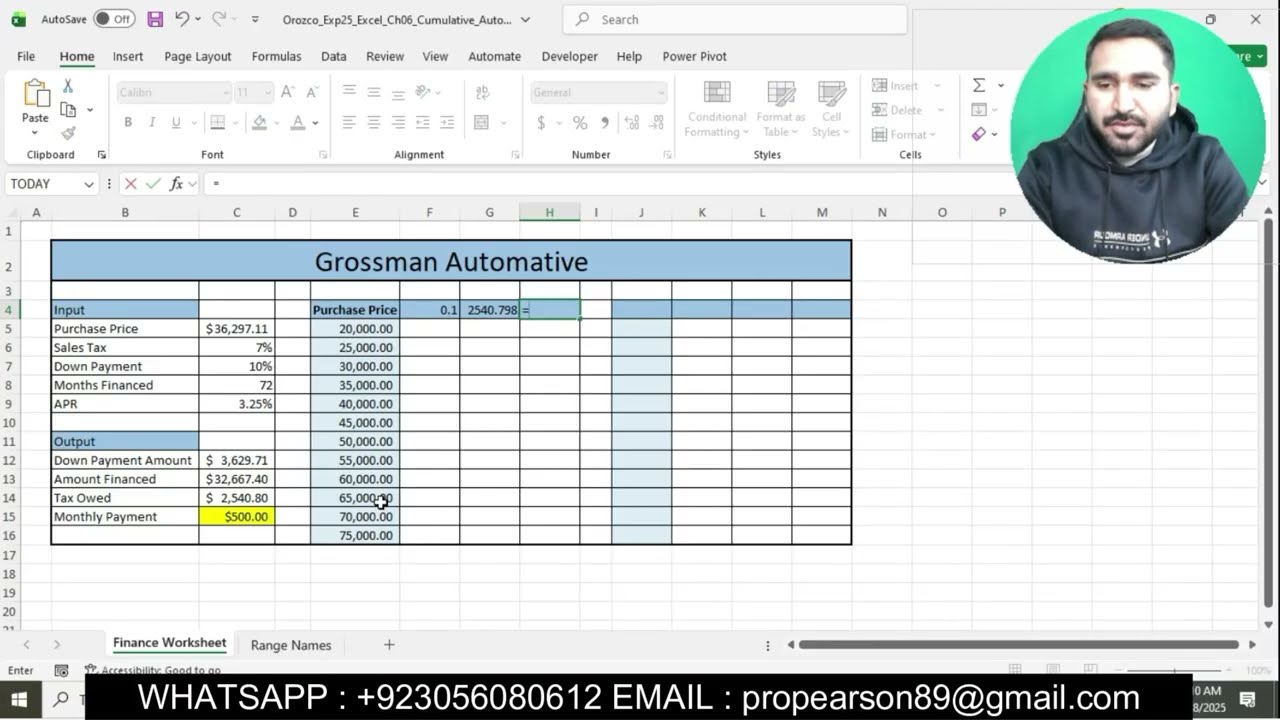Click the Cut scissors icon
Viewport: 1280px width, 720px height.
click(68, 86)
